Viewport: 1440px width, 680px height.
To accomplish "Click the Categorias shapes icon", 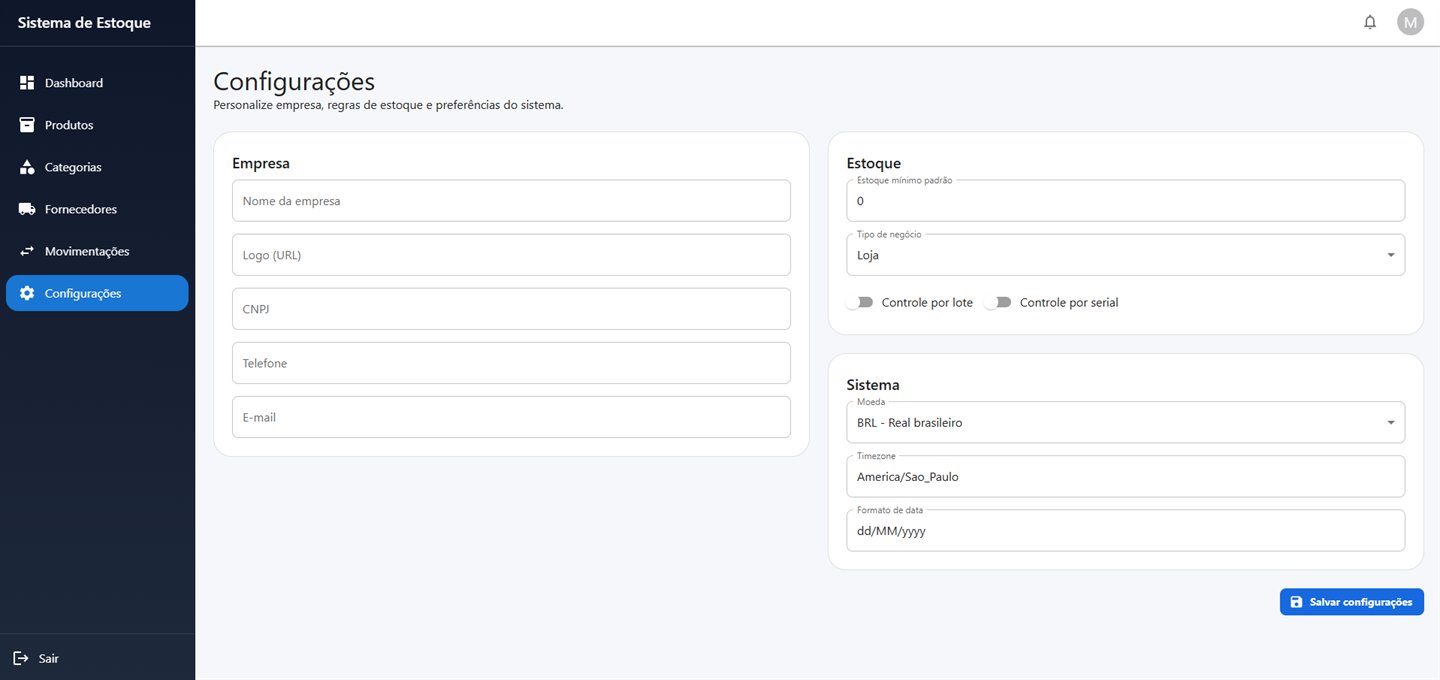I will click(27, 167).
